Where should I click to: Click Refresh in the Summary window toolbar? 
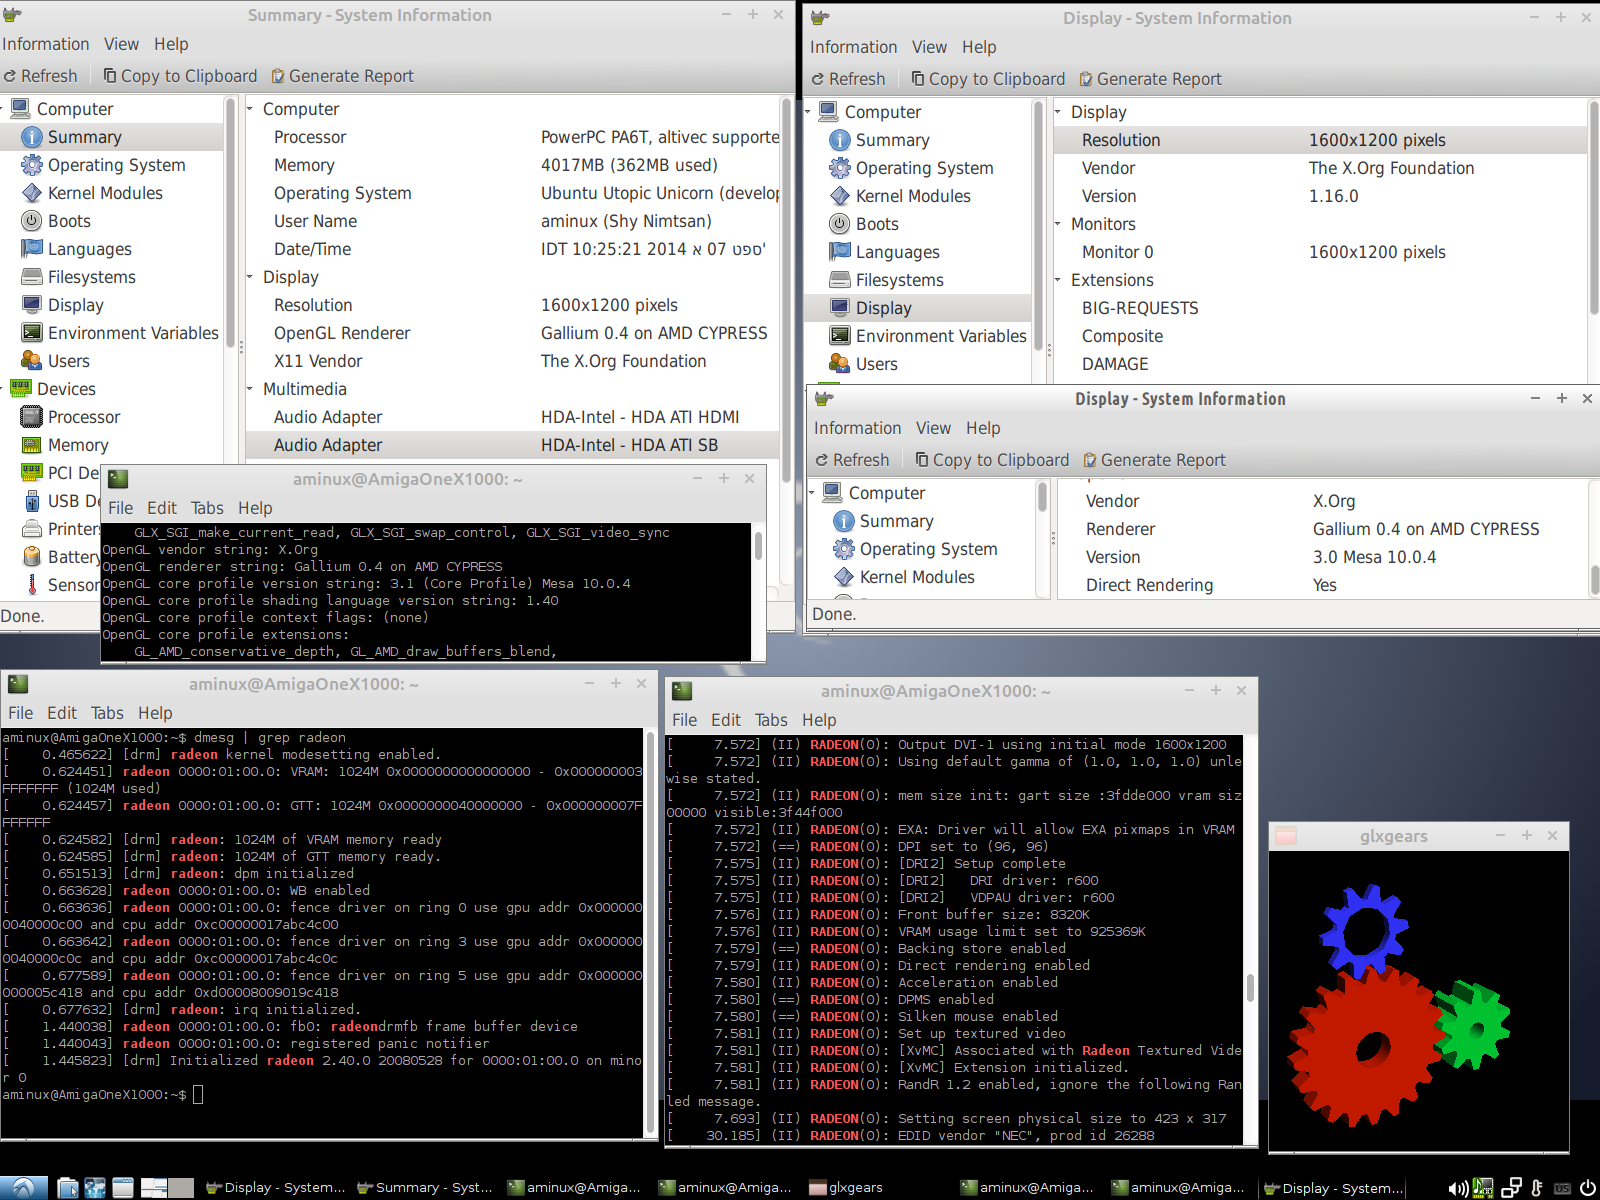(40, 76)
